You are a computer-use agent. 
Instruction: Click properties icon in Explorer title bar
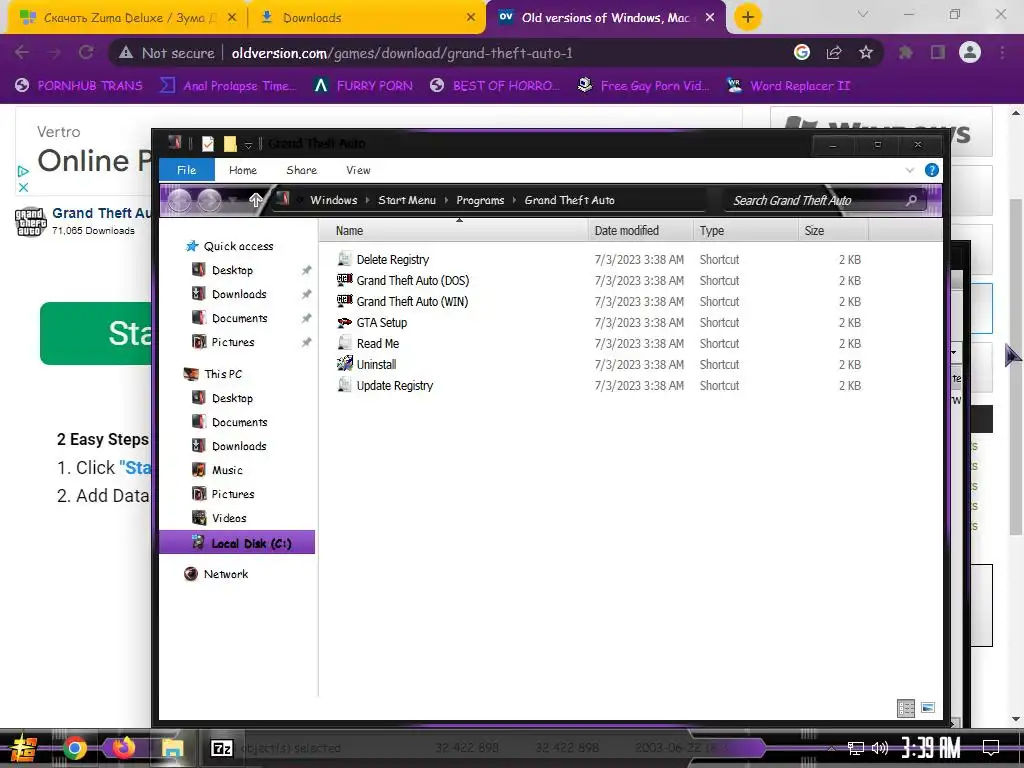(x=208, y=144)
